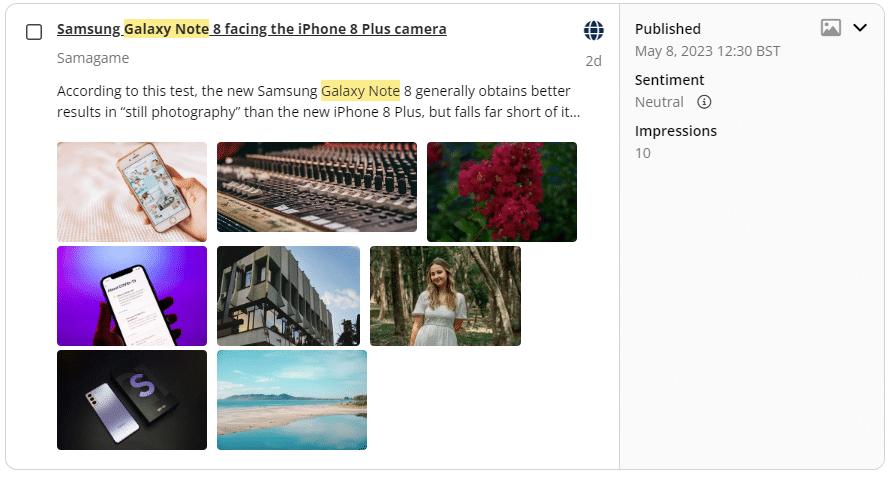Open the purple background phone thumbnail
Screen dimensions: 890x479
(x=132, y=296)
